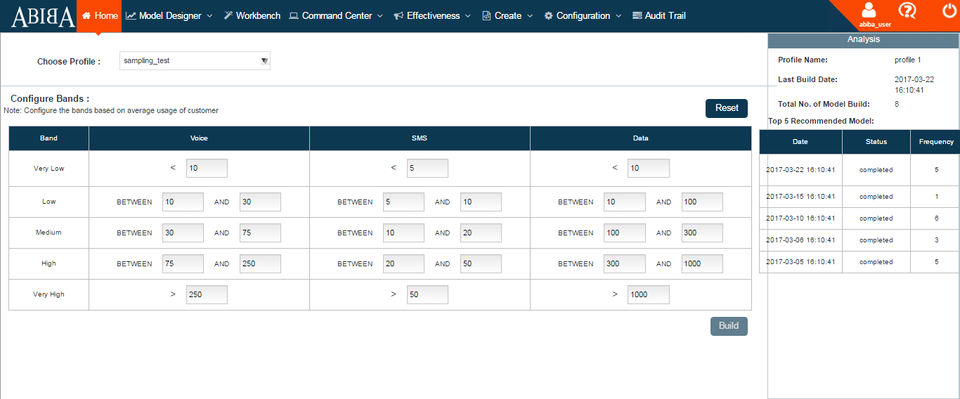960x399 pixels.
Task: Edit Very High Voice threshold field
Action: [x=207, y=295]
